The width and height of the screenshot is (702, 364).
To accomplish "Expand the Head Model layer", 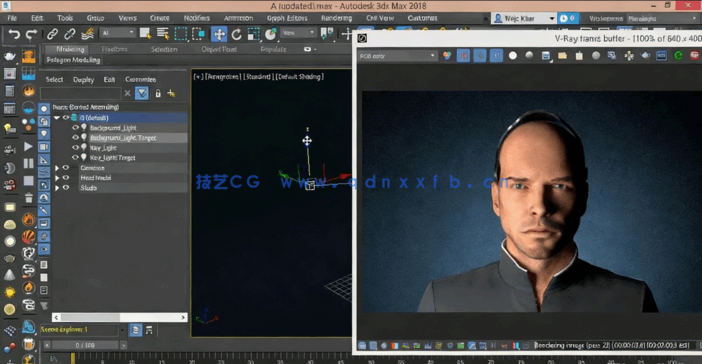I will pos(57,178).
